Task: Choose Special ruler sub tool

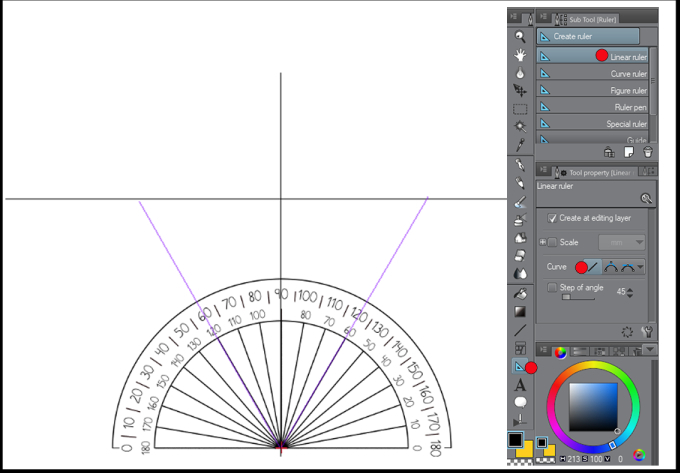Action: [592, 124]
